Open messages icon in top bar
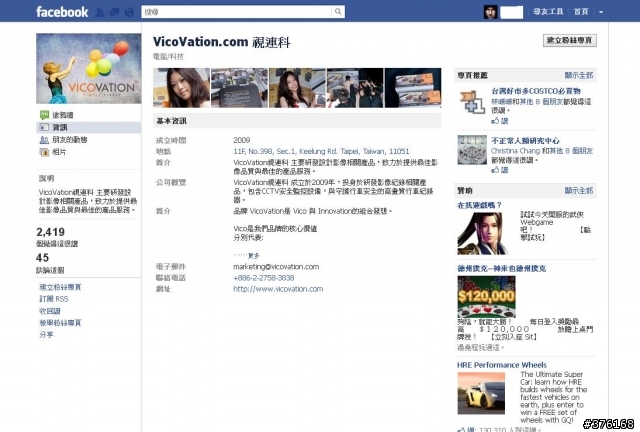 coord(114,13)
